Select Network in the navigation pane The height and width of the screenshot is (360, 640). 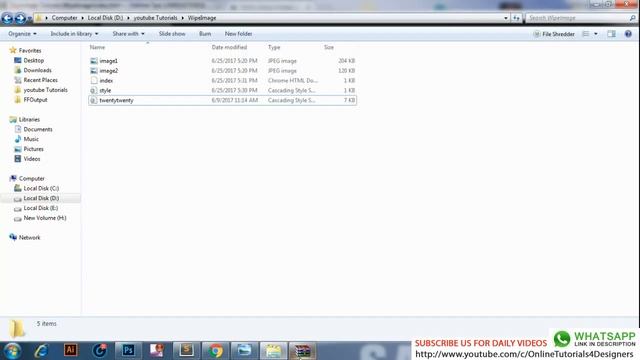pyautogui.click(x=29, y=238)
